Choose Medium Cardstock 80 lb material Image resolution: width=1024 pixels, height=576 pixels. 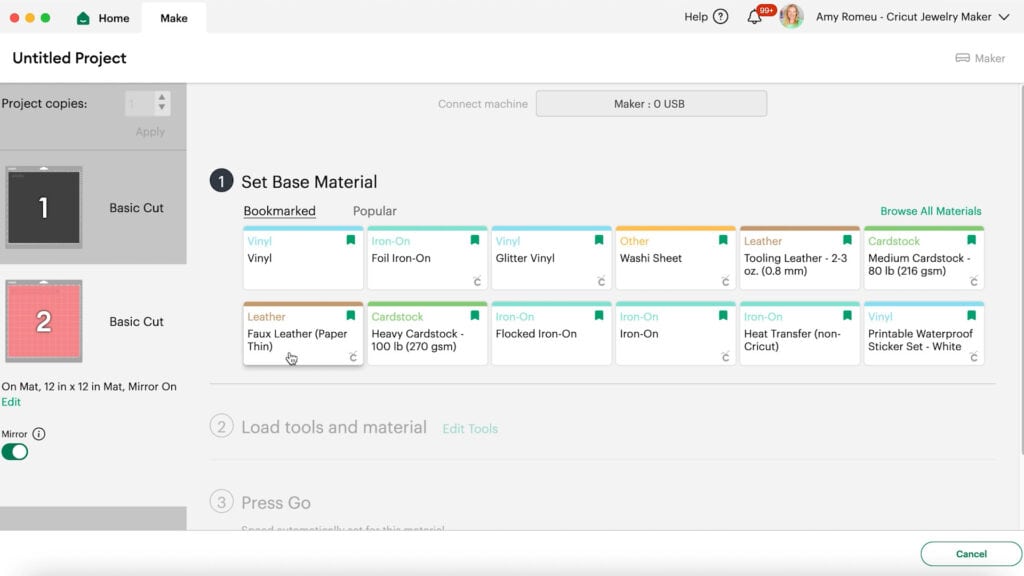click(x=923, y=258)
